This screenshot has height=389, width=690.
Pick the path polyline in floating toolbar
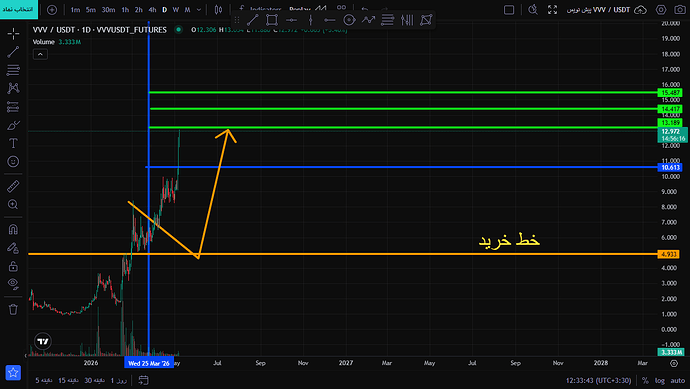[x=368, y=20]
